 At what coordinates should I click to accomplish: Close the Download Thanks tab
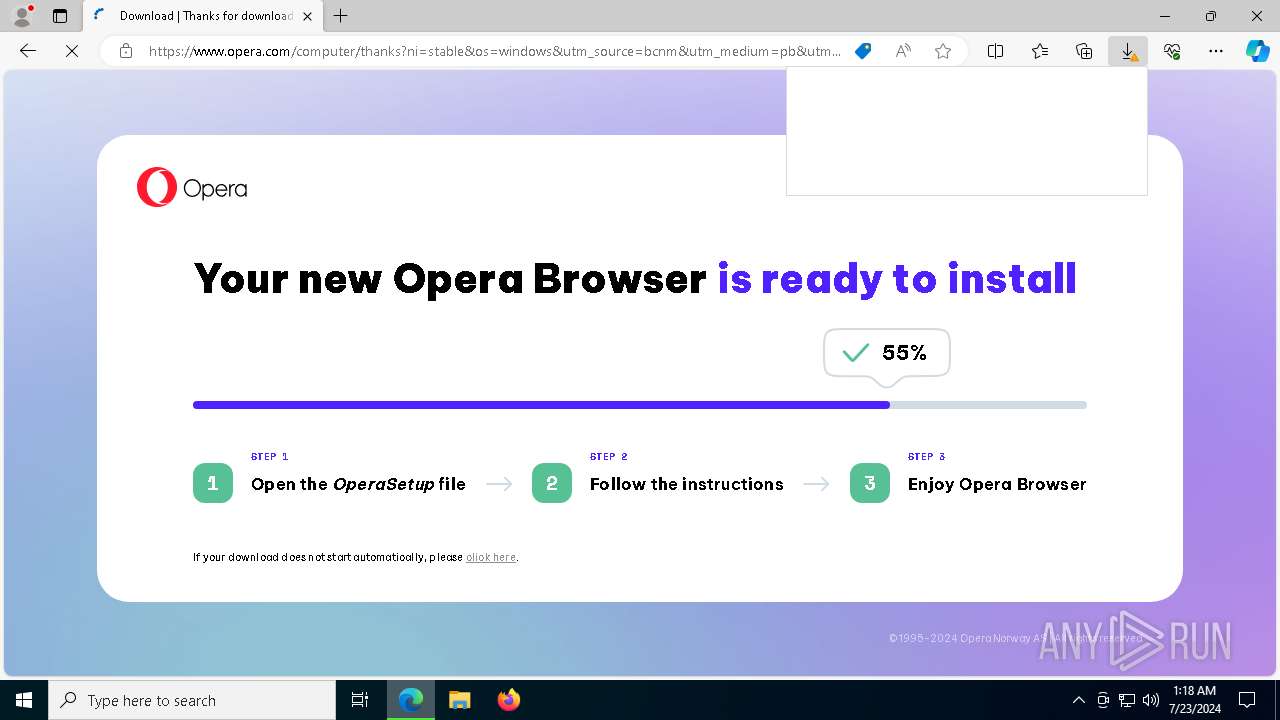point(307,16)
